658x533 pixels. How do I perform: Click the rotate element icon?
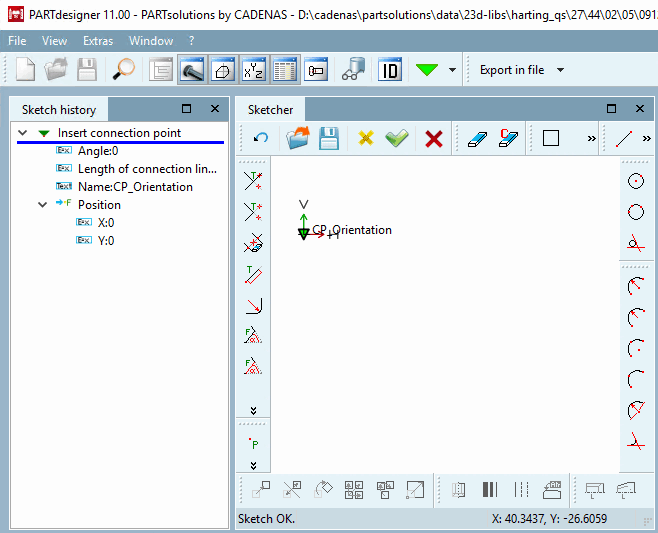tap(323, 489)
